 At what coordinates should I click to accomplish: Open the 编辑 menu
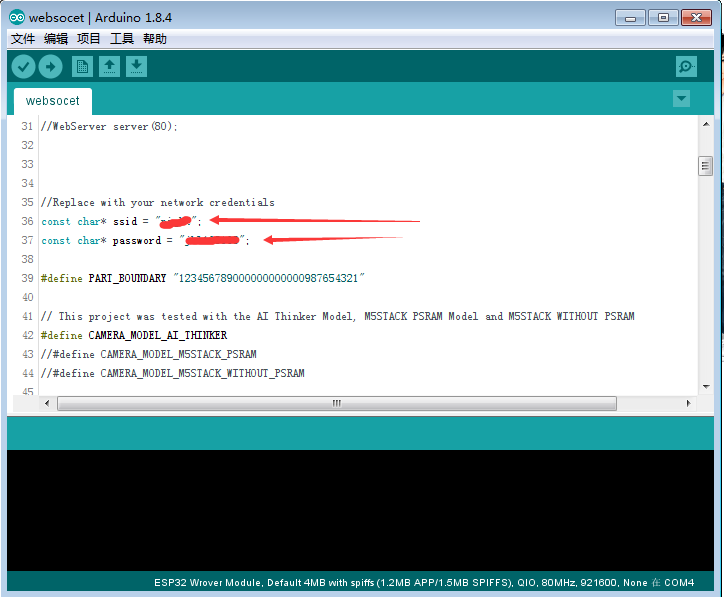point(56,39)
